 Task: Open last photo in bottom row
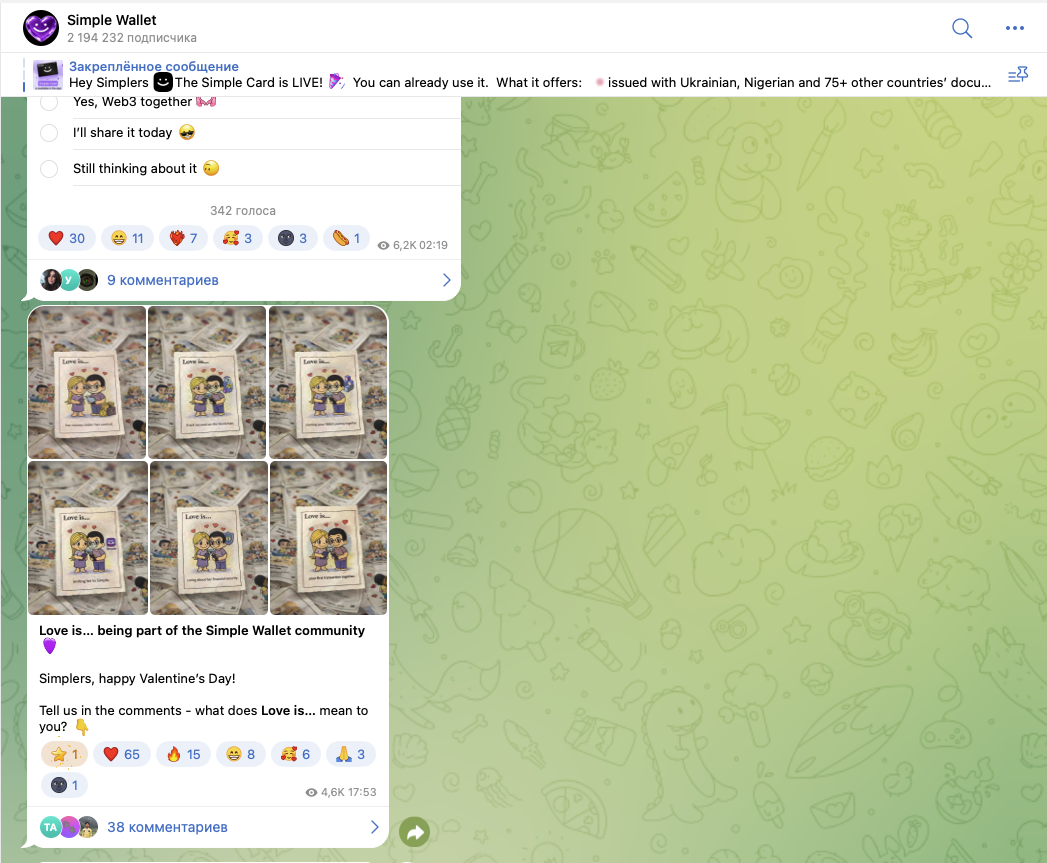[329, 538]
